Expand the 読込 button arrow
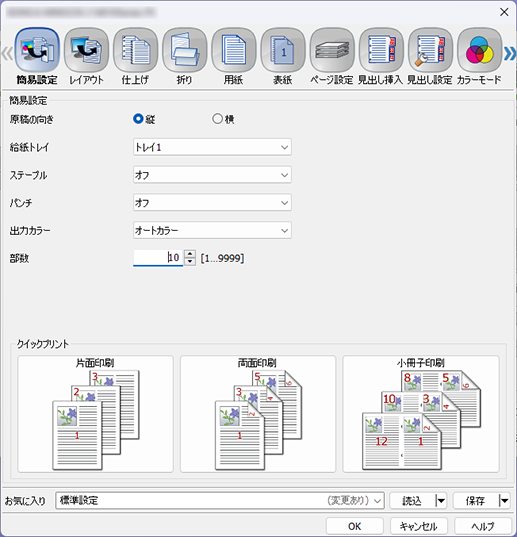The height and width of the screenshot is (537, 517). tap(441, 501)
